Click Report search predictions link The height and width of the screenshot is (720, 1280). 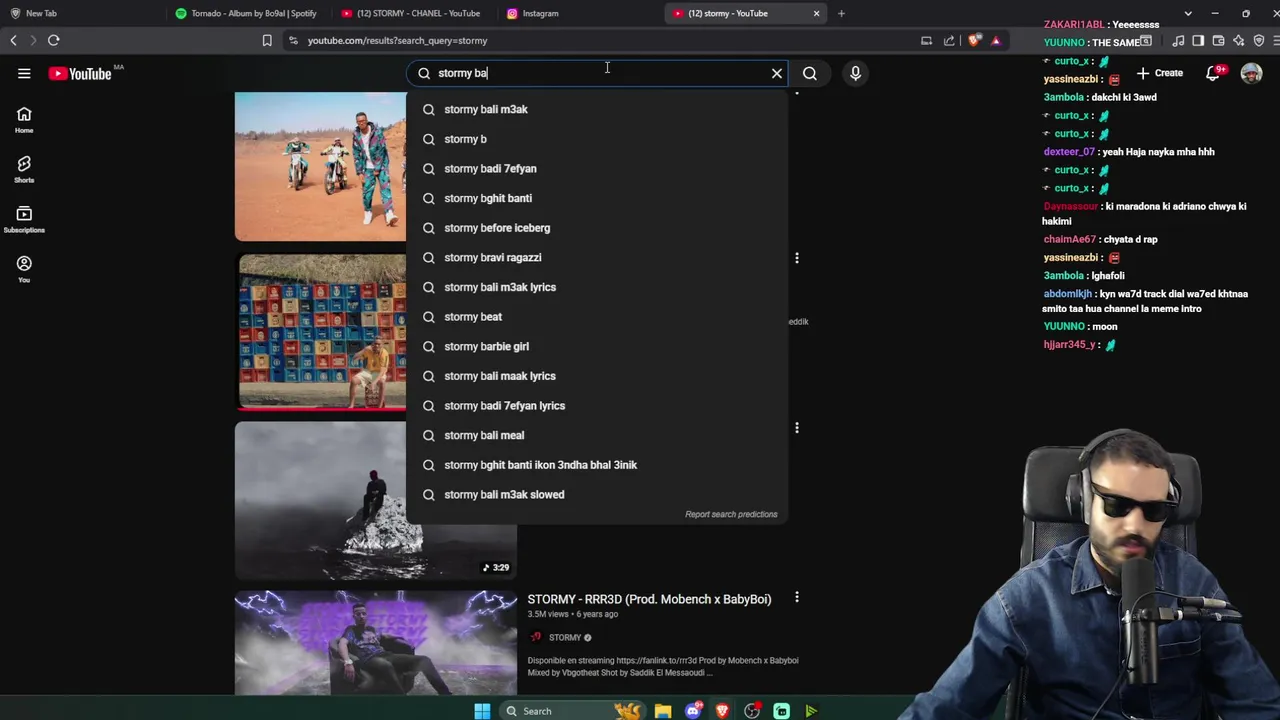731,514
